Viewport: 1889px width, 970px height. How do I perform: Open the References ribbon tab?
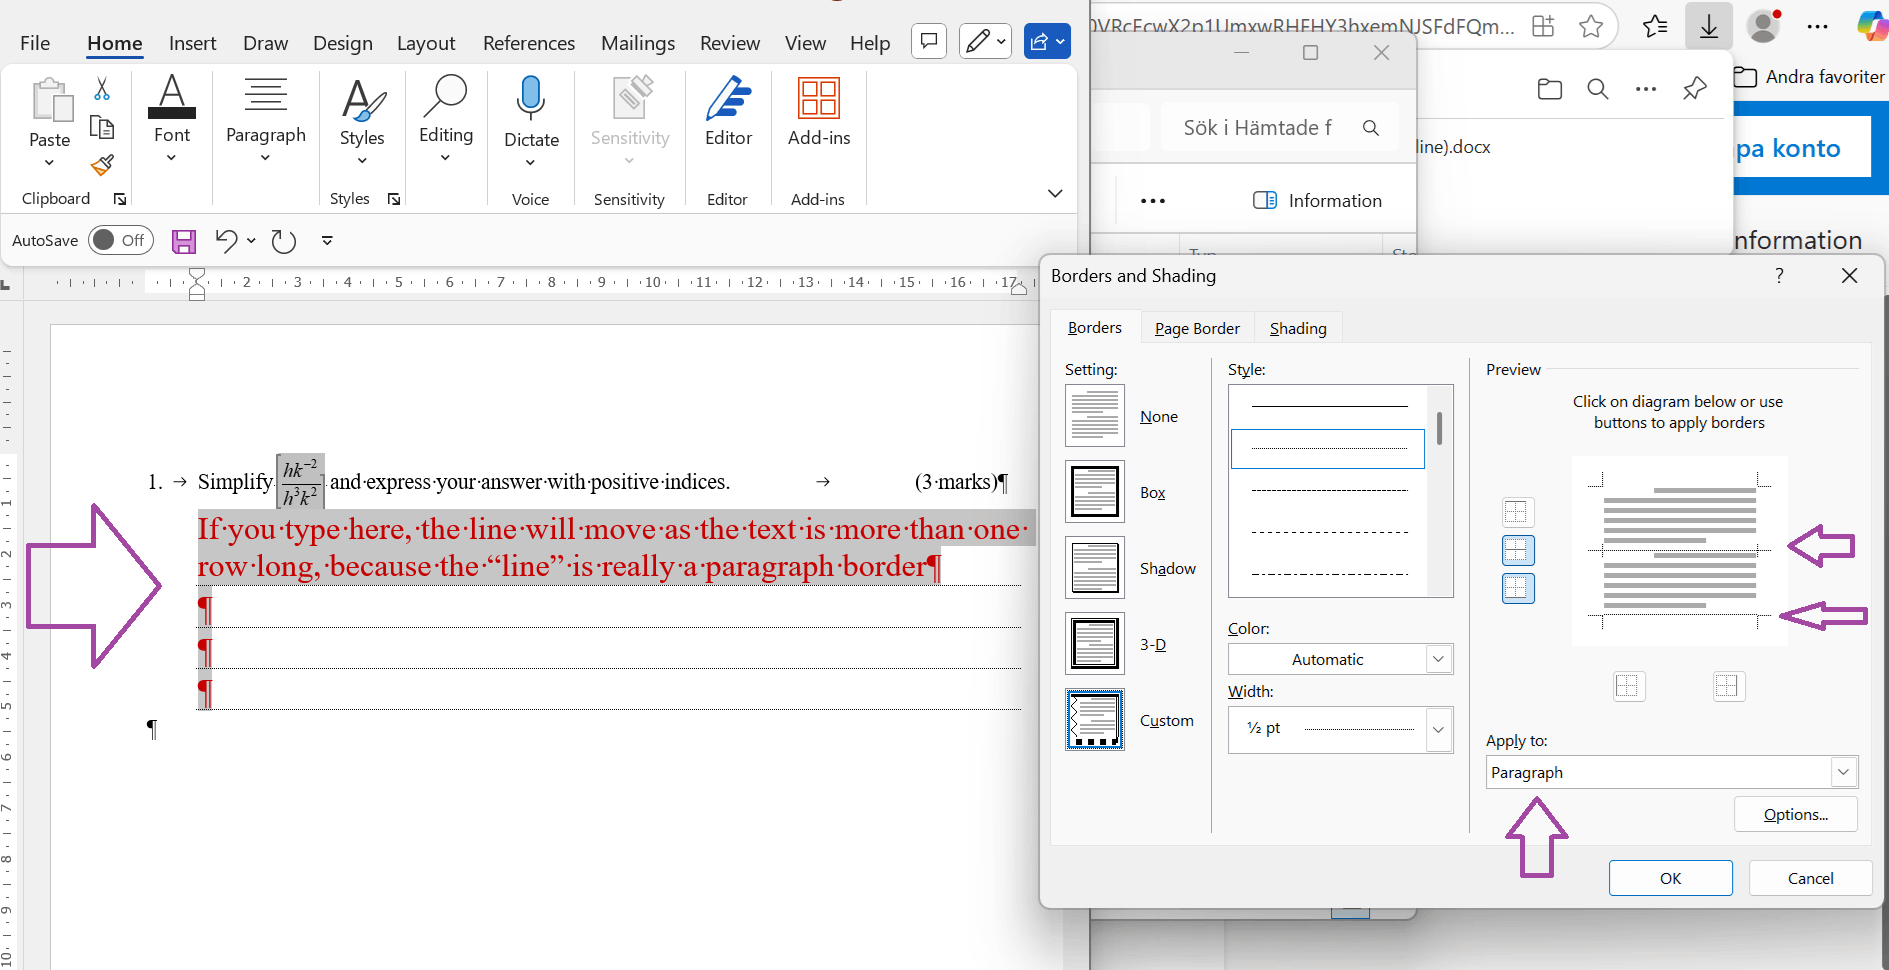(x=529, y=43)
